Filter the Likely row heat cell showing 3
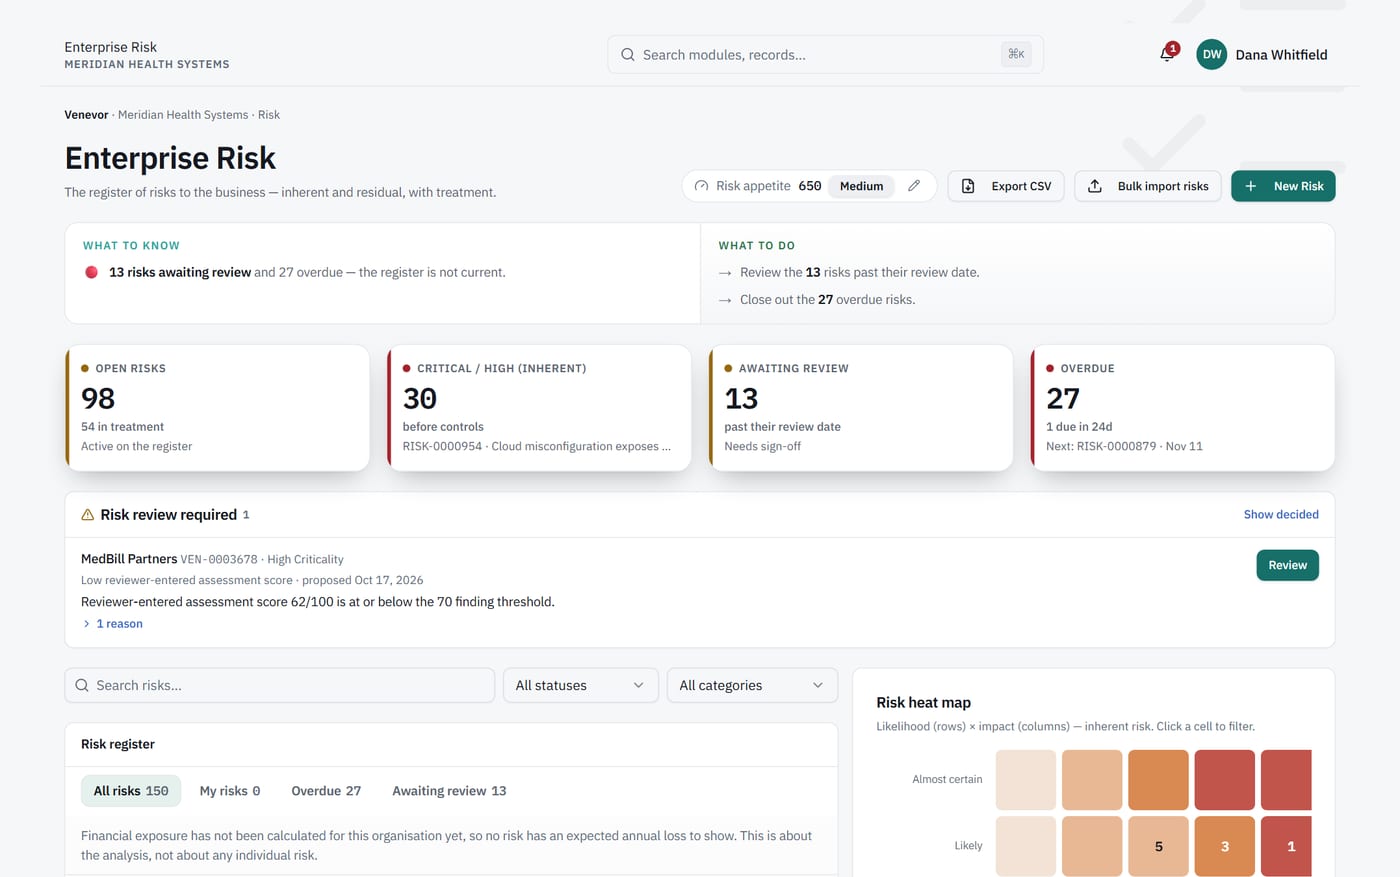Image resolution: width=1400 pixels, height=877 pixels. [1225, 846]
